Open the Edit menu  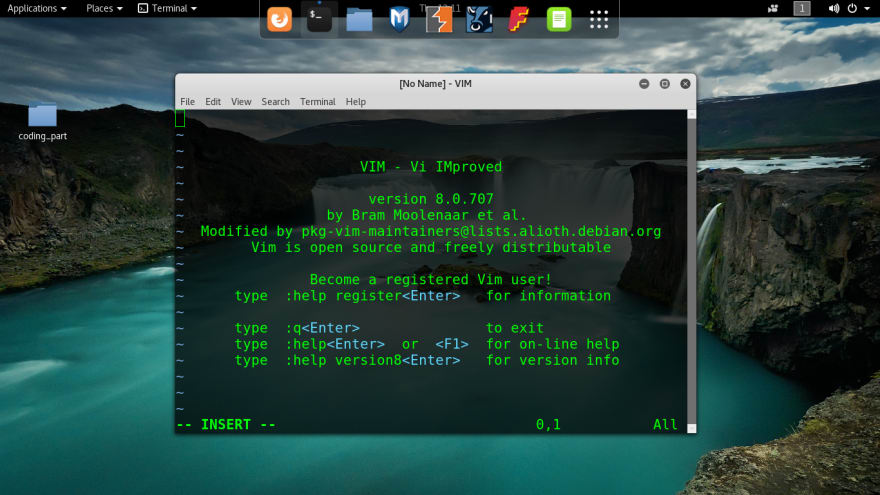click(x=213, y=102)
